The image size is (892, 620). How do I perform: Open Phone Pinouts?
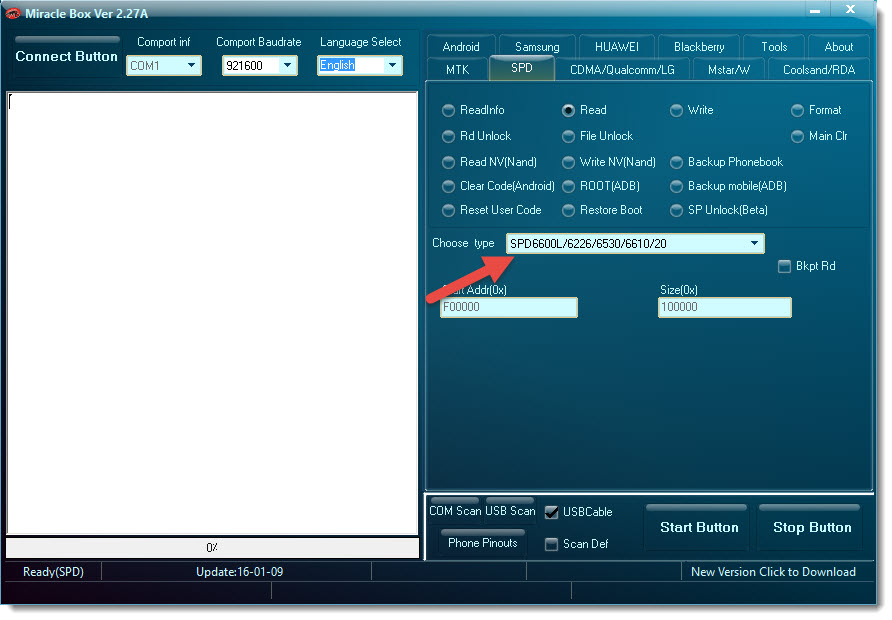click(x=483, y=543)
